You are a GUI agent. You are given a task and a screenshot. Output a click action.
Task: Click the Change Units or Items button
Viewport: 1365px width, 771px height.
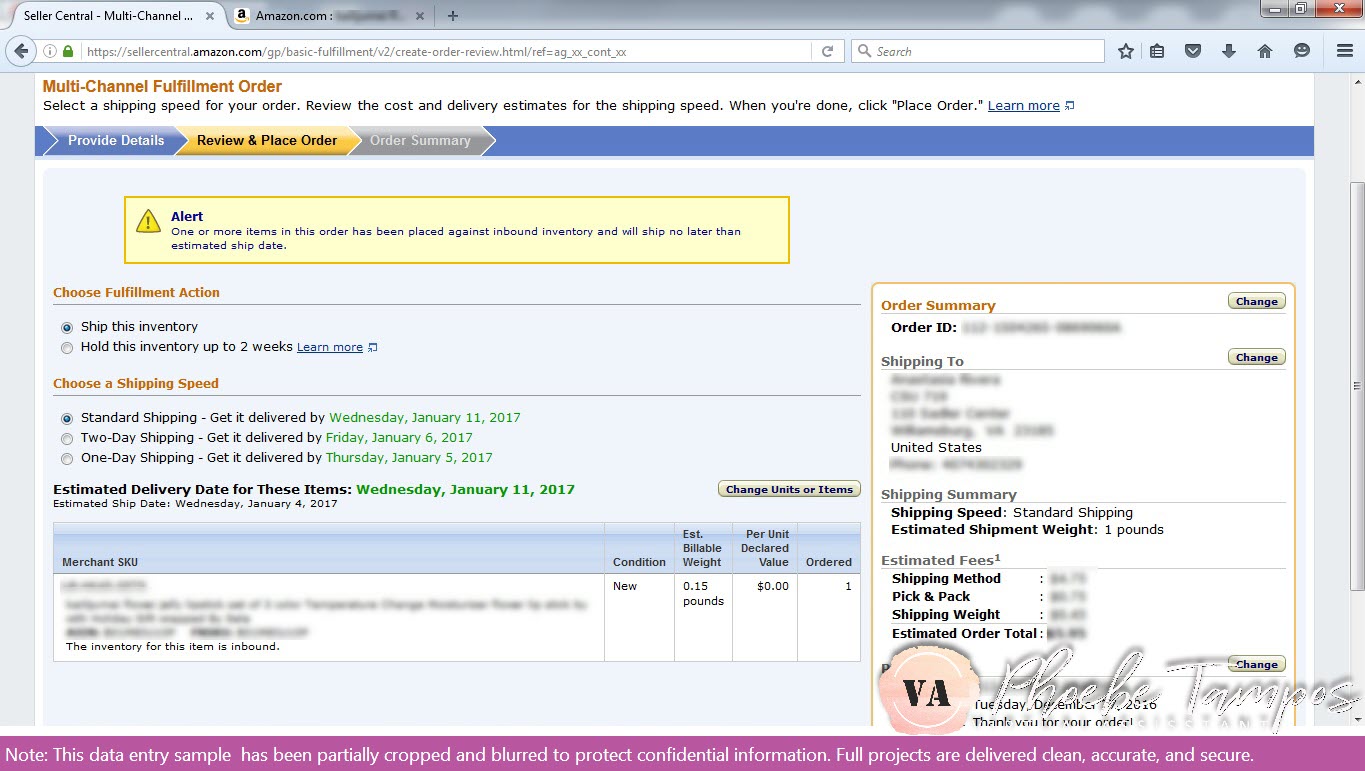click(x=787, y=489)
